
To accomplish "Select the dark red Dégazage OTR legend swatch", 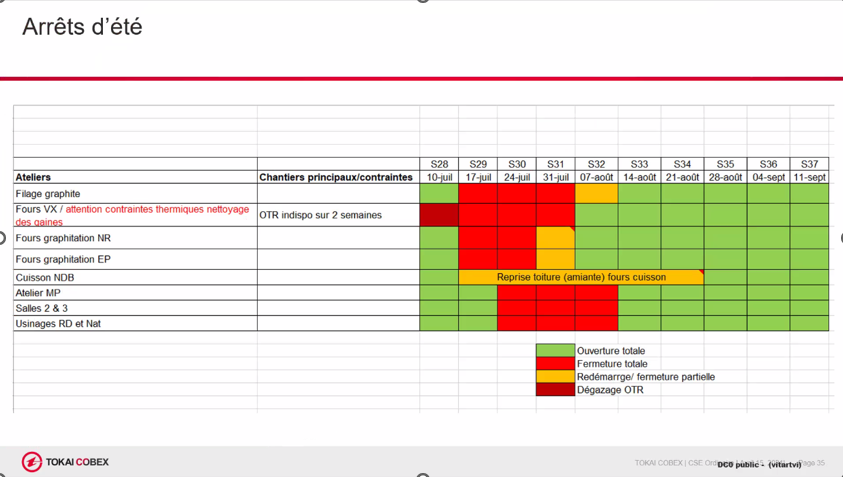I will (555, 390).
